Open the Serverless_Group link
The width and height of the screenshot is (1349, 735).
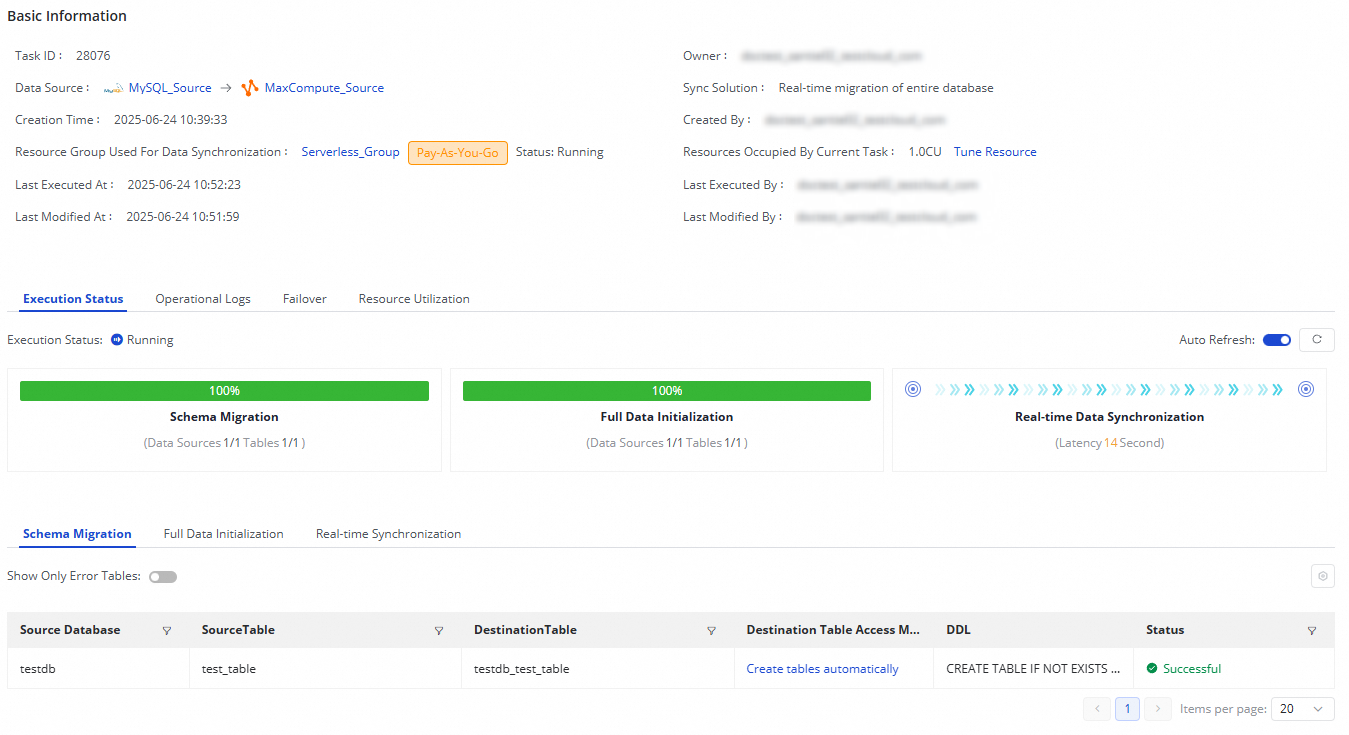pos(351,152)
